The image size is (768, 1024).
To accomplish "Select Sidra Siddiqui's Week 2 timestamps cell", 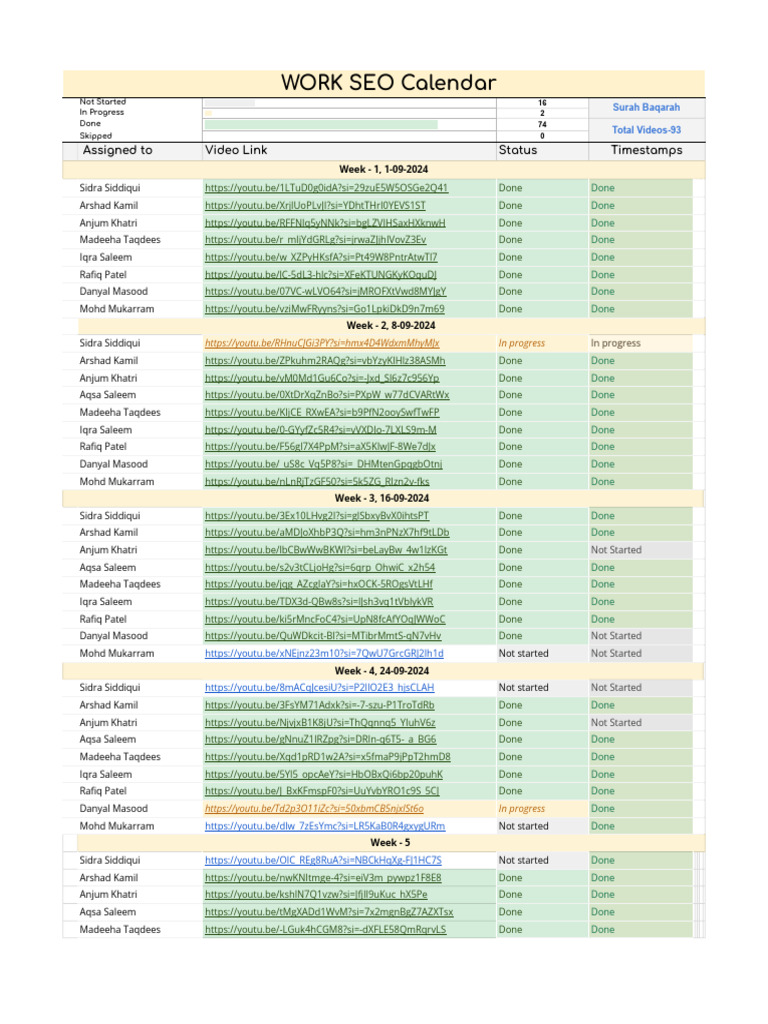I will pyautogui.click(x=641, y=343).
